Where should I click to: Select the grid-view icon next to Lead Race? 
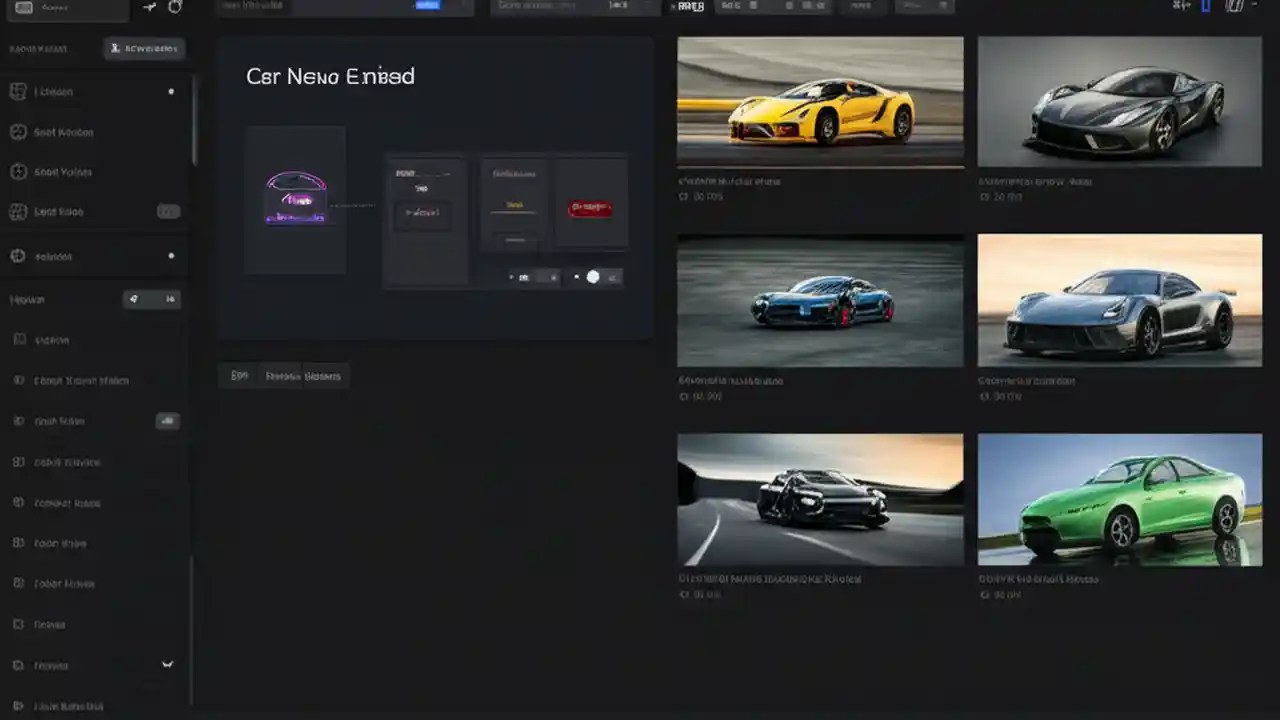click(18, 211)
